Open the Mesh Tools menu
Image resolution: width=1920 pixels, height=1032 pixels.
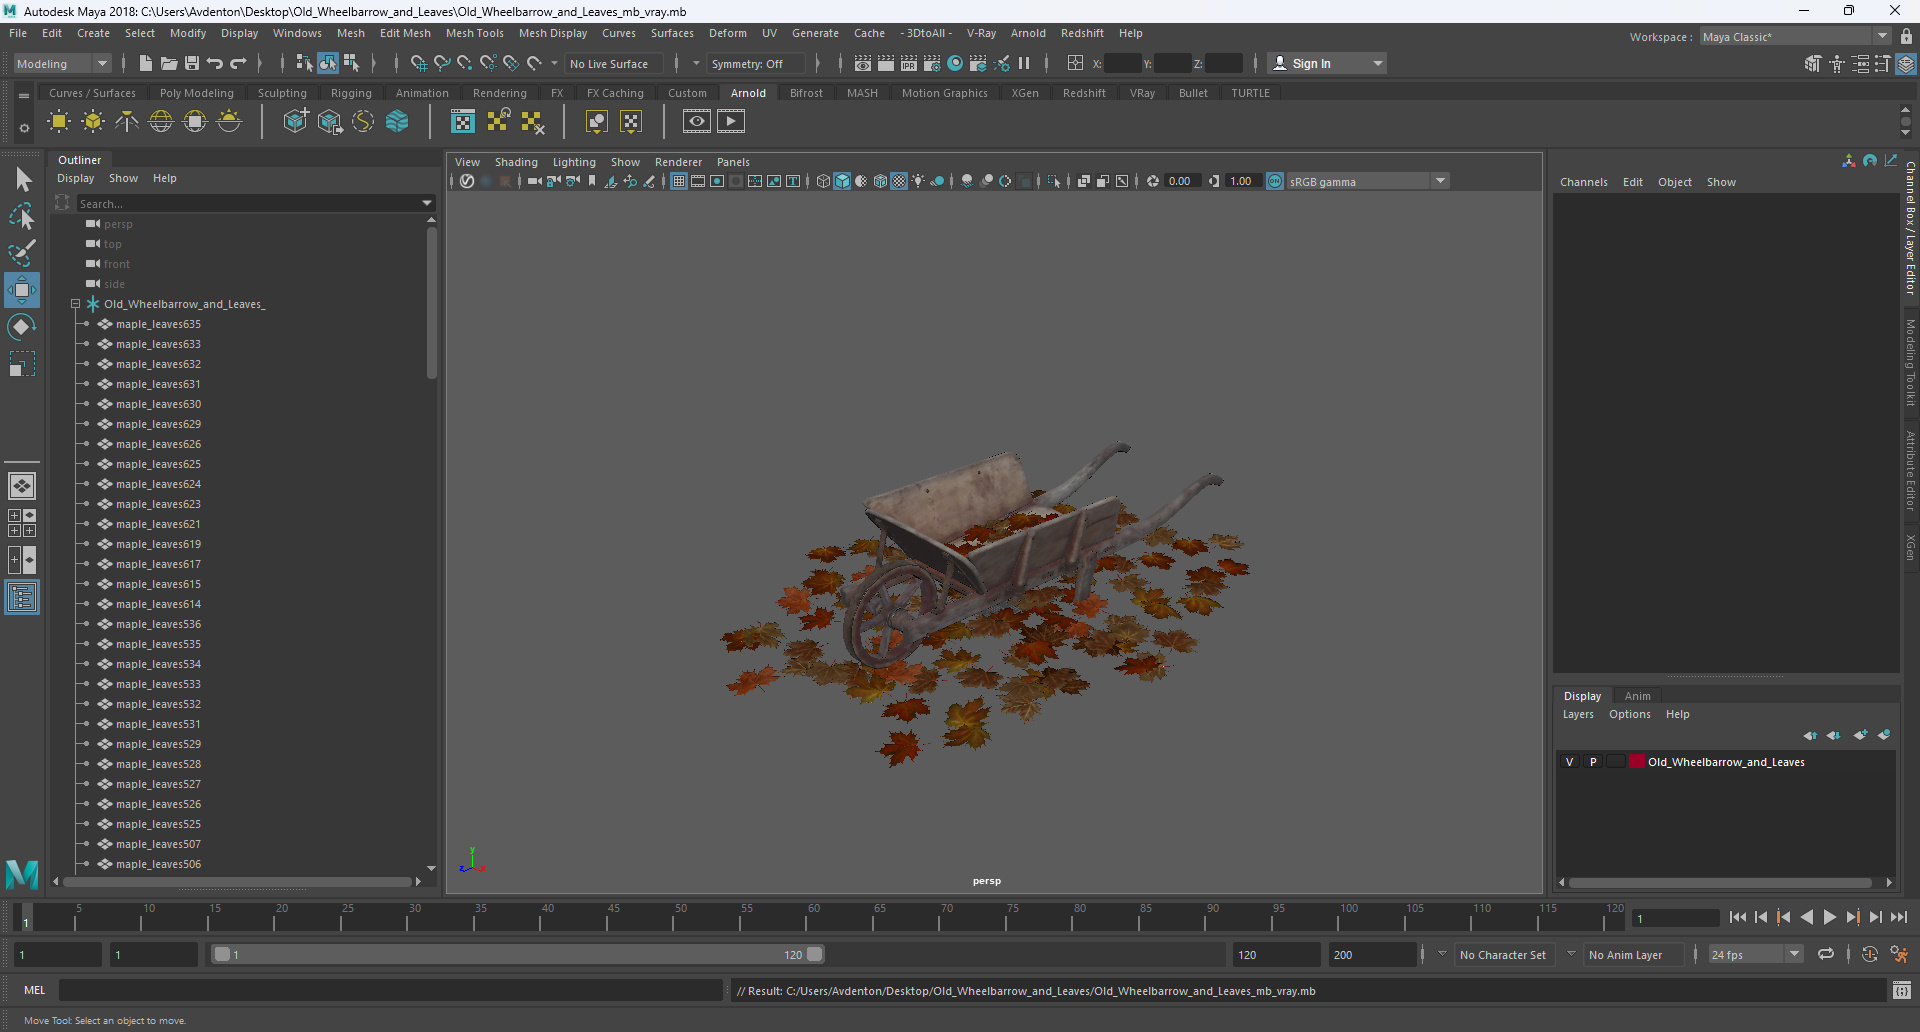[474, 33]
